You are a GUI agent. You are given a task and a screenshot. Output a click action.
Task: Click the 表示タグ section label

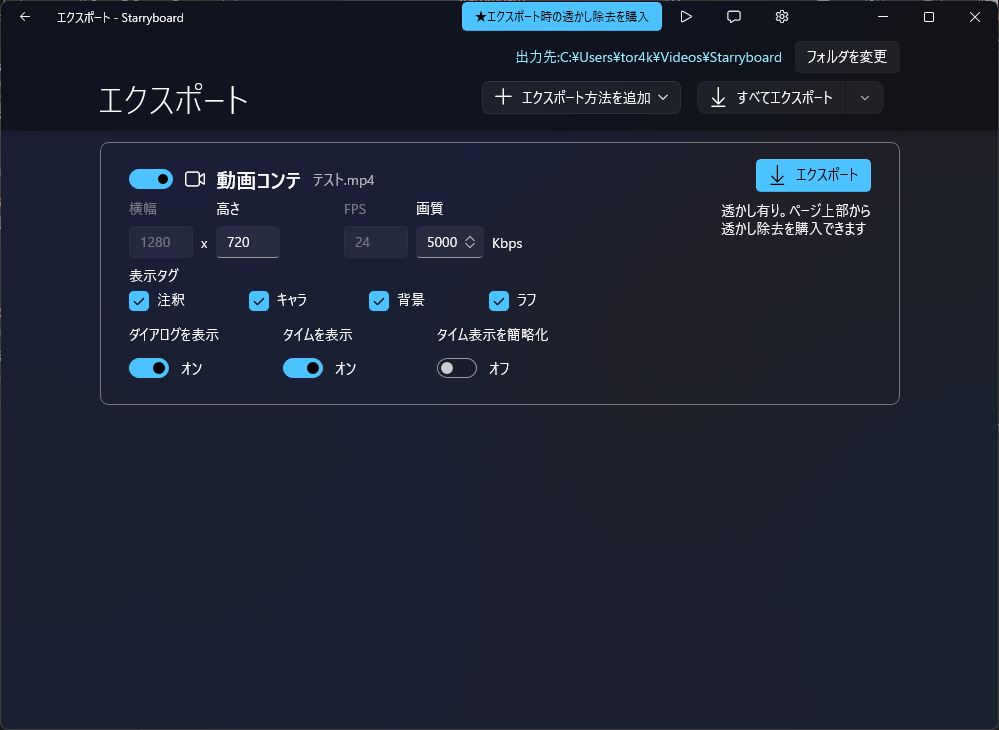154,276
